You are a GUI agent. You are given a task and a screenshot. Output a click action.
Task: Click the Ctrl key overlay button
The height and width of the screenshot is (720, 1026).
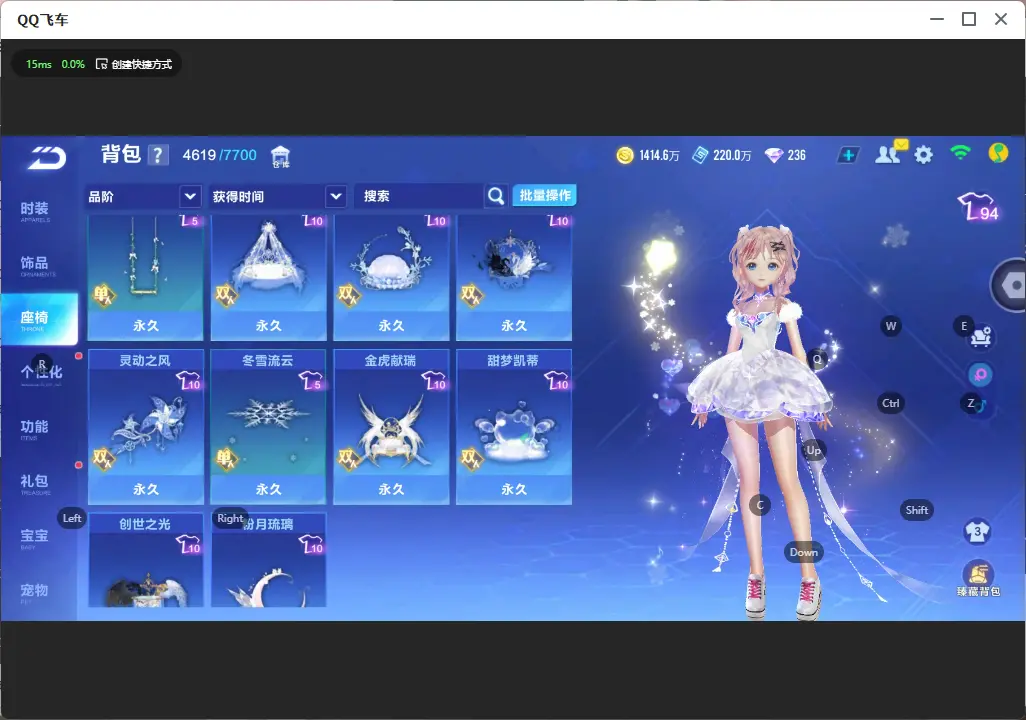coord(891,403)
